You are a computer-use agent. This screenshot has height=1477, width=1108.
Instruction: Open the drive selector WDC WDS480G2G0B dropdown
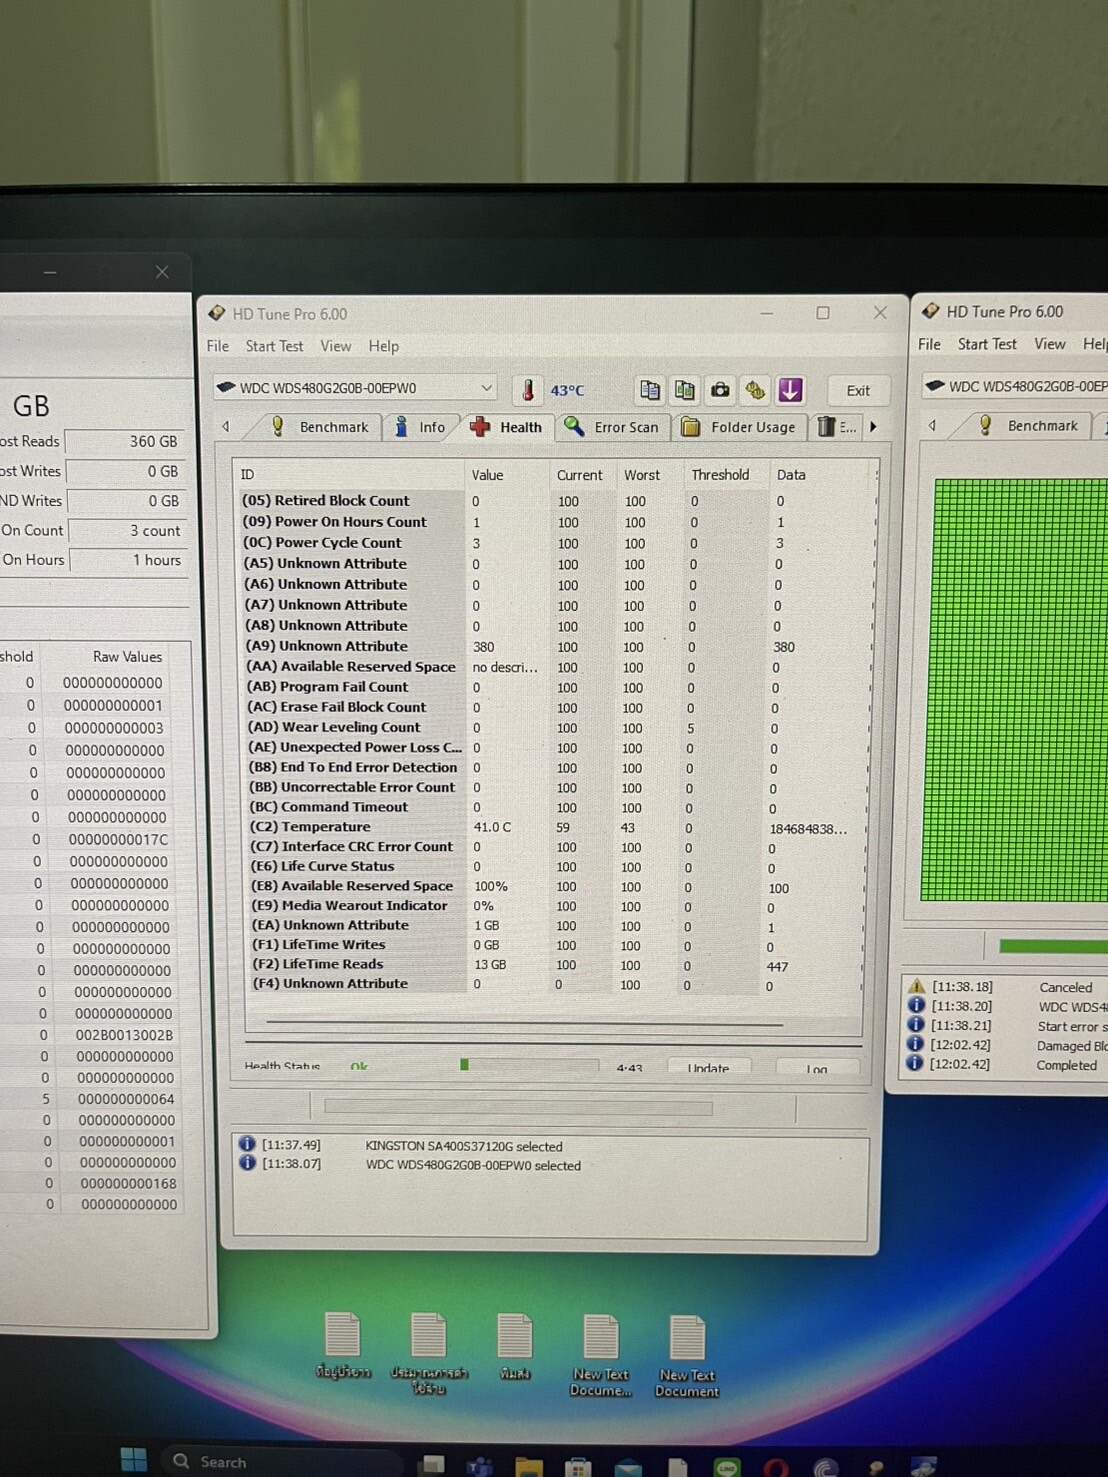(x=355, y=388)
